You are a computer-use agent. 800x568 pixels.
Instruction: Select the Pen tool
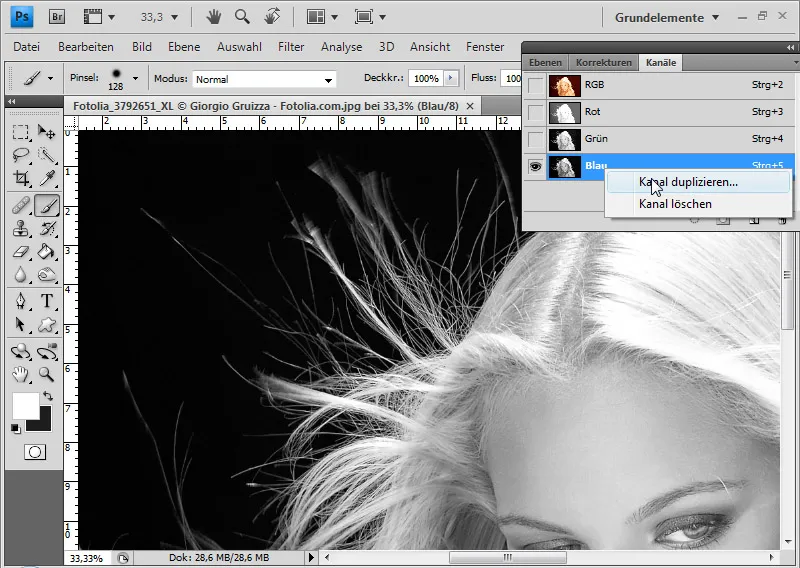[21, 301]
